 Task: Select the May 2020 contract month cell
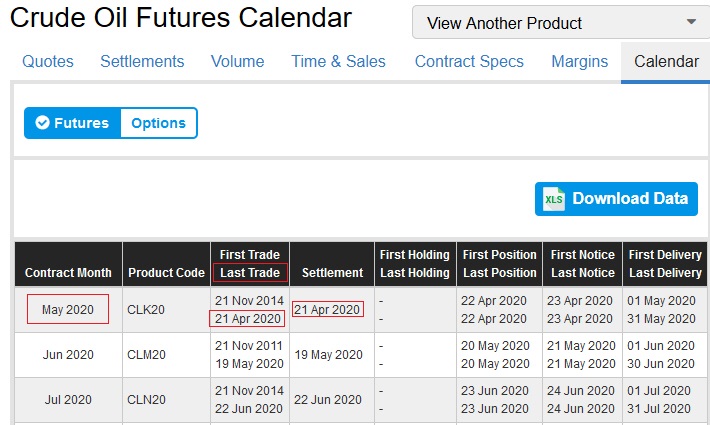68,310
